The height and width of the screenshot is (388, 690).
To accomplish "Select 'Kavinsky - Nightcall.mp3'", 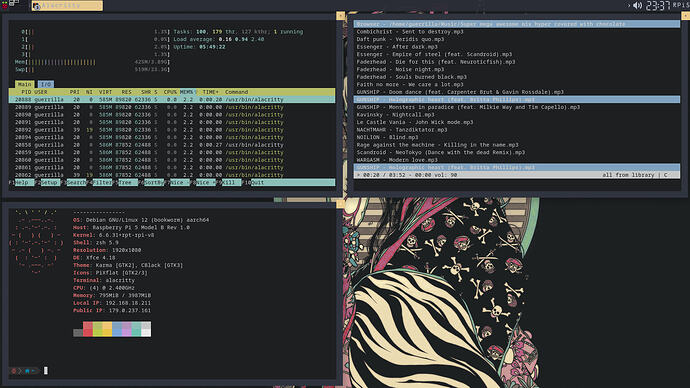I will [395, 114].
